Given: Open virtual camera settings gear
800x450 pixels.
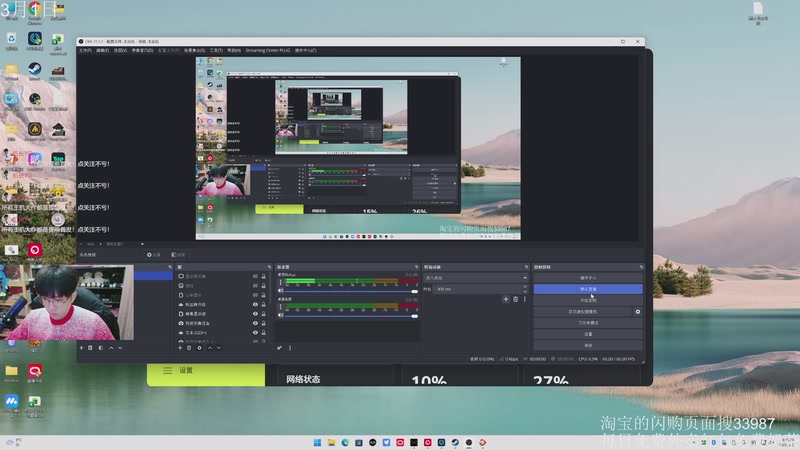Looking at the screenshot, I should point(638,312).
